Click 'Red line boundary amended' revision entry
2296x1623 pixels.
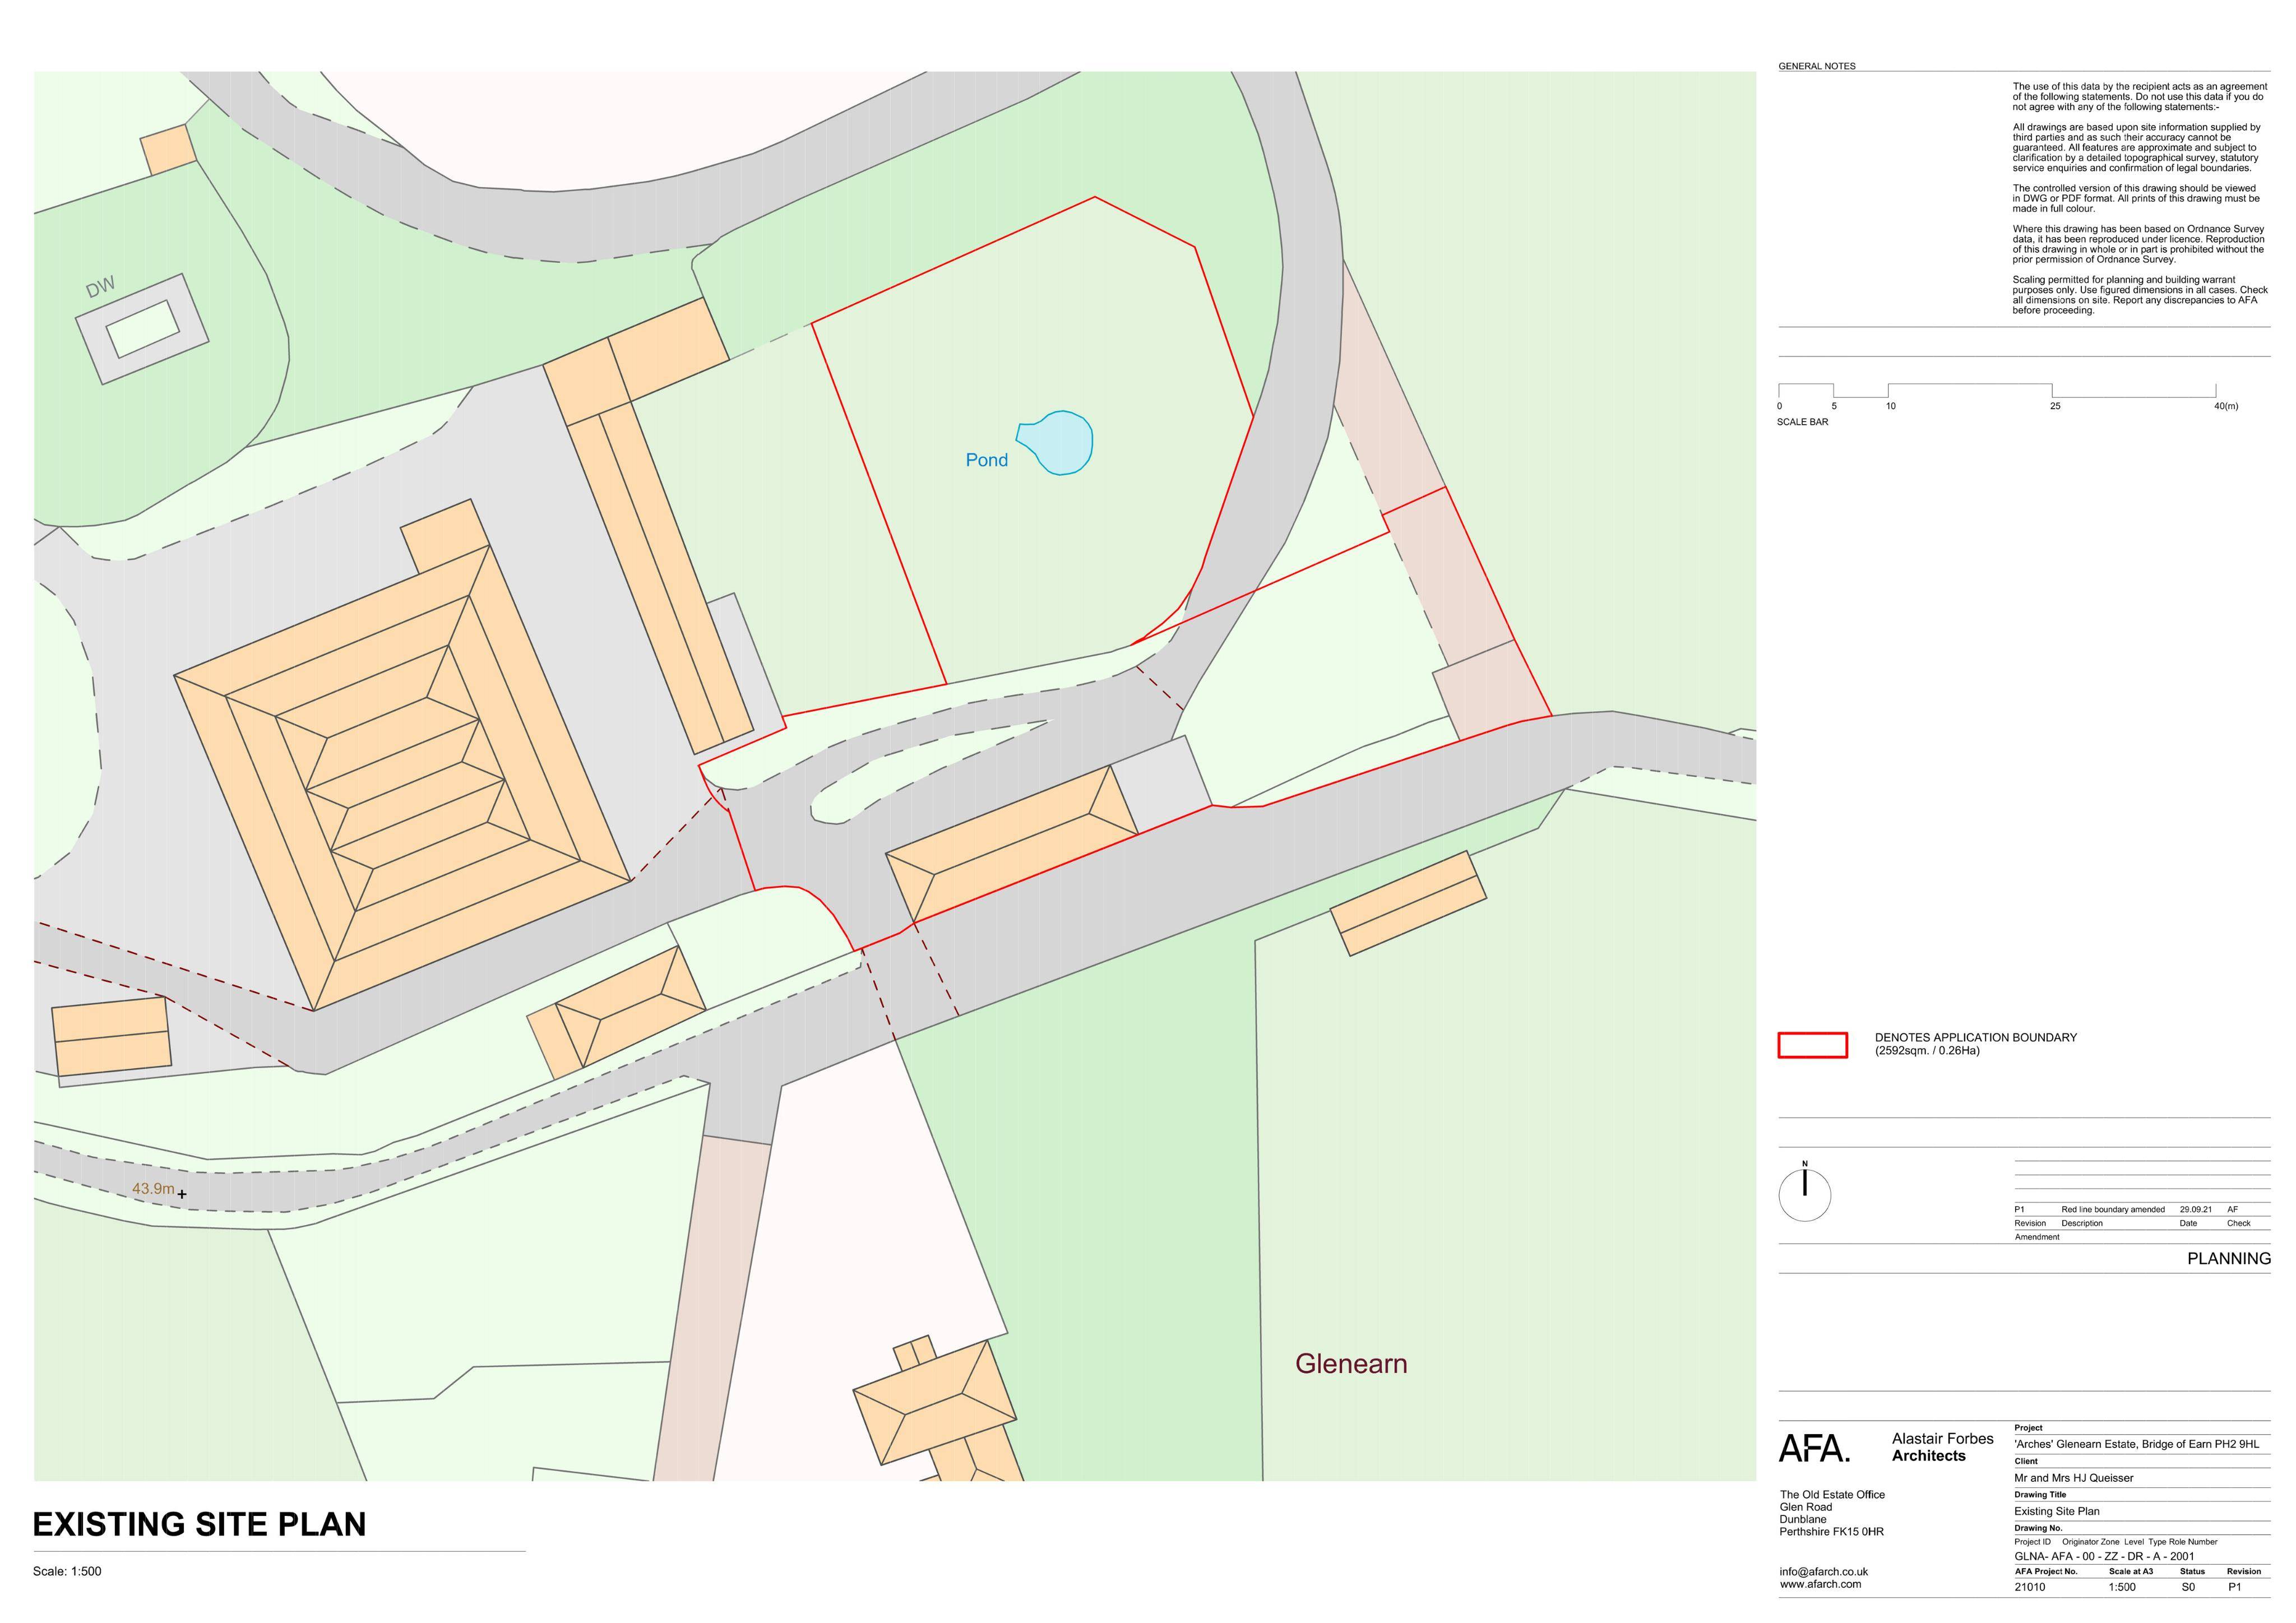(x=2112, y=1209)
